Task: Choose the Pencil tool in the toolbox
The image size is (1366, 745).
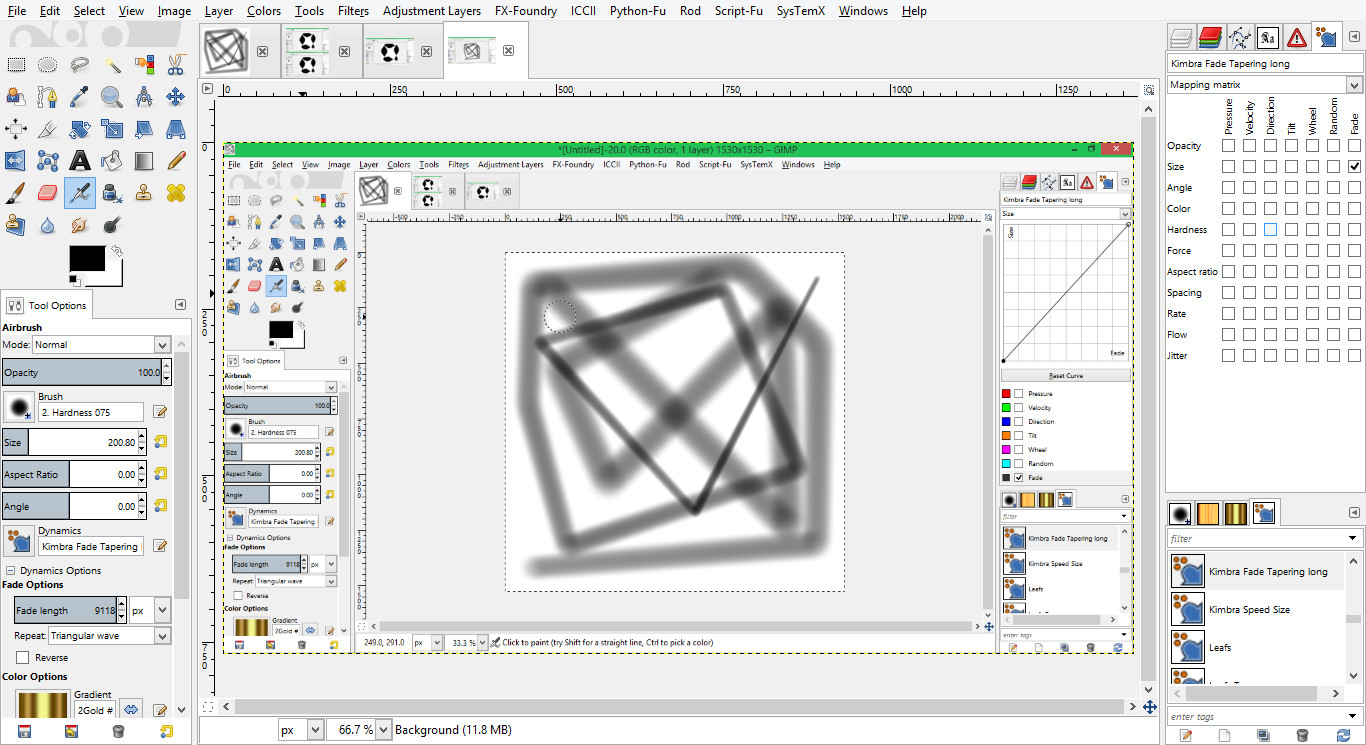Action: click(x=176, y=160)
